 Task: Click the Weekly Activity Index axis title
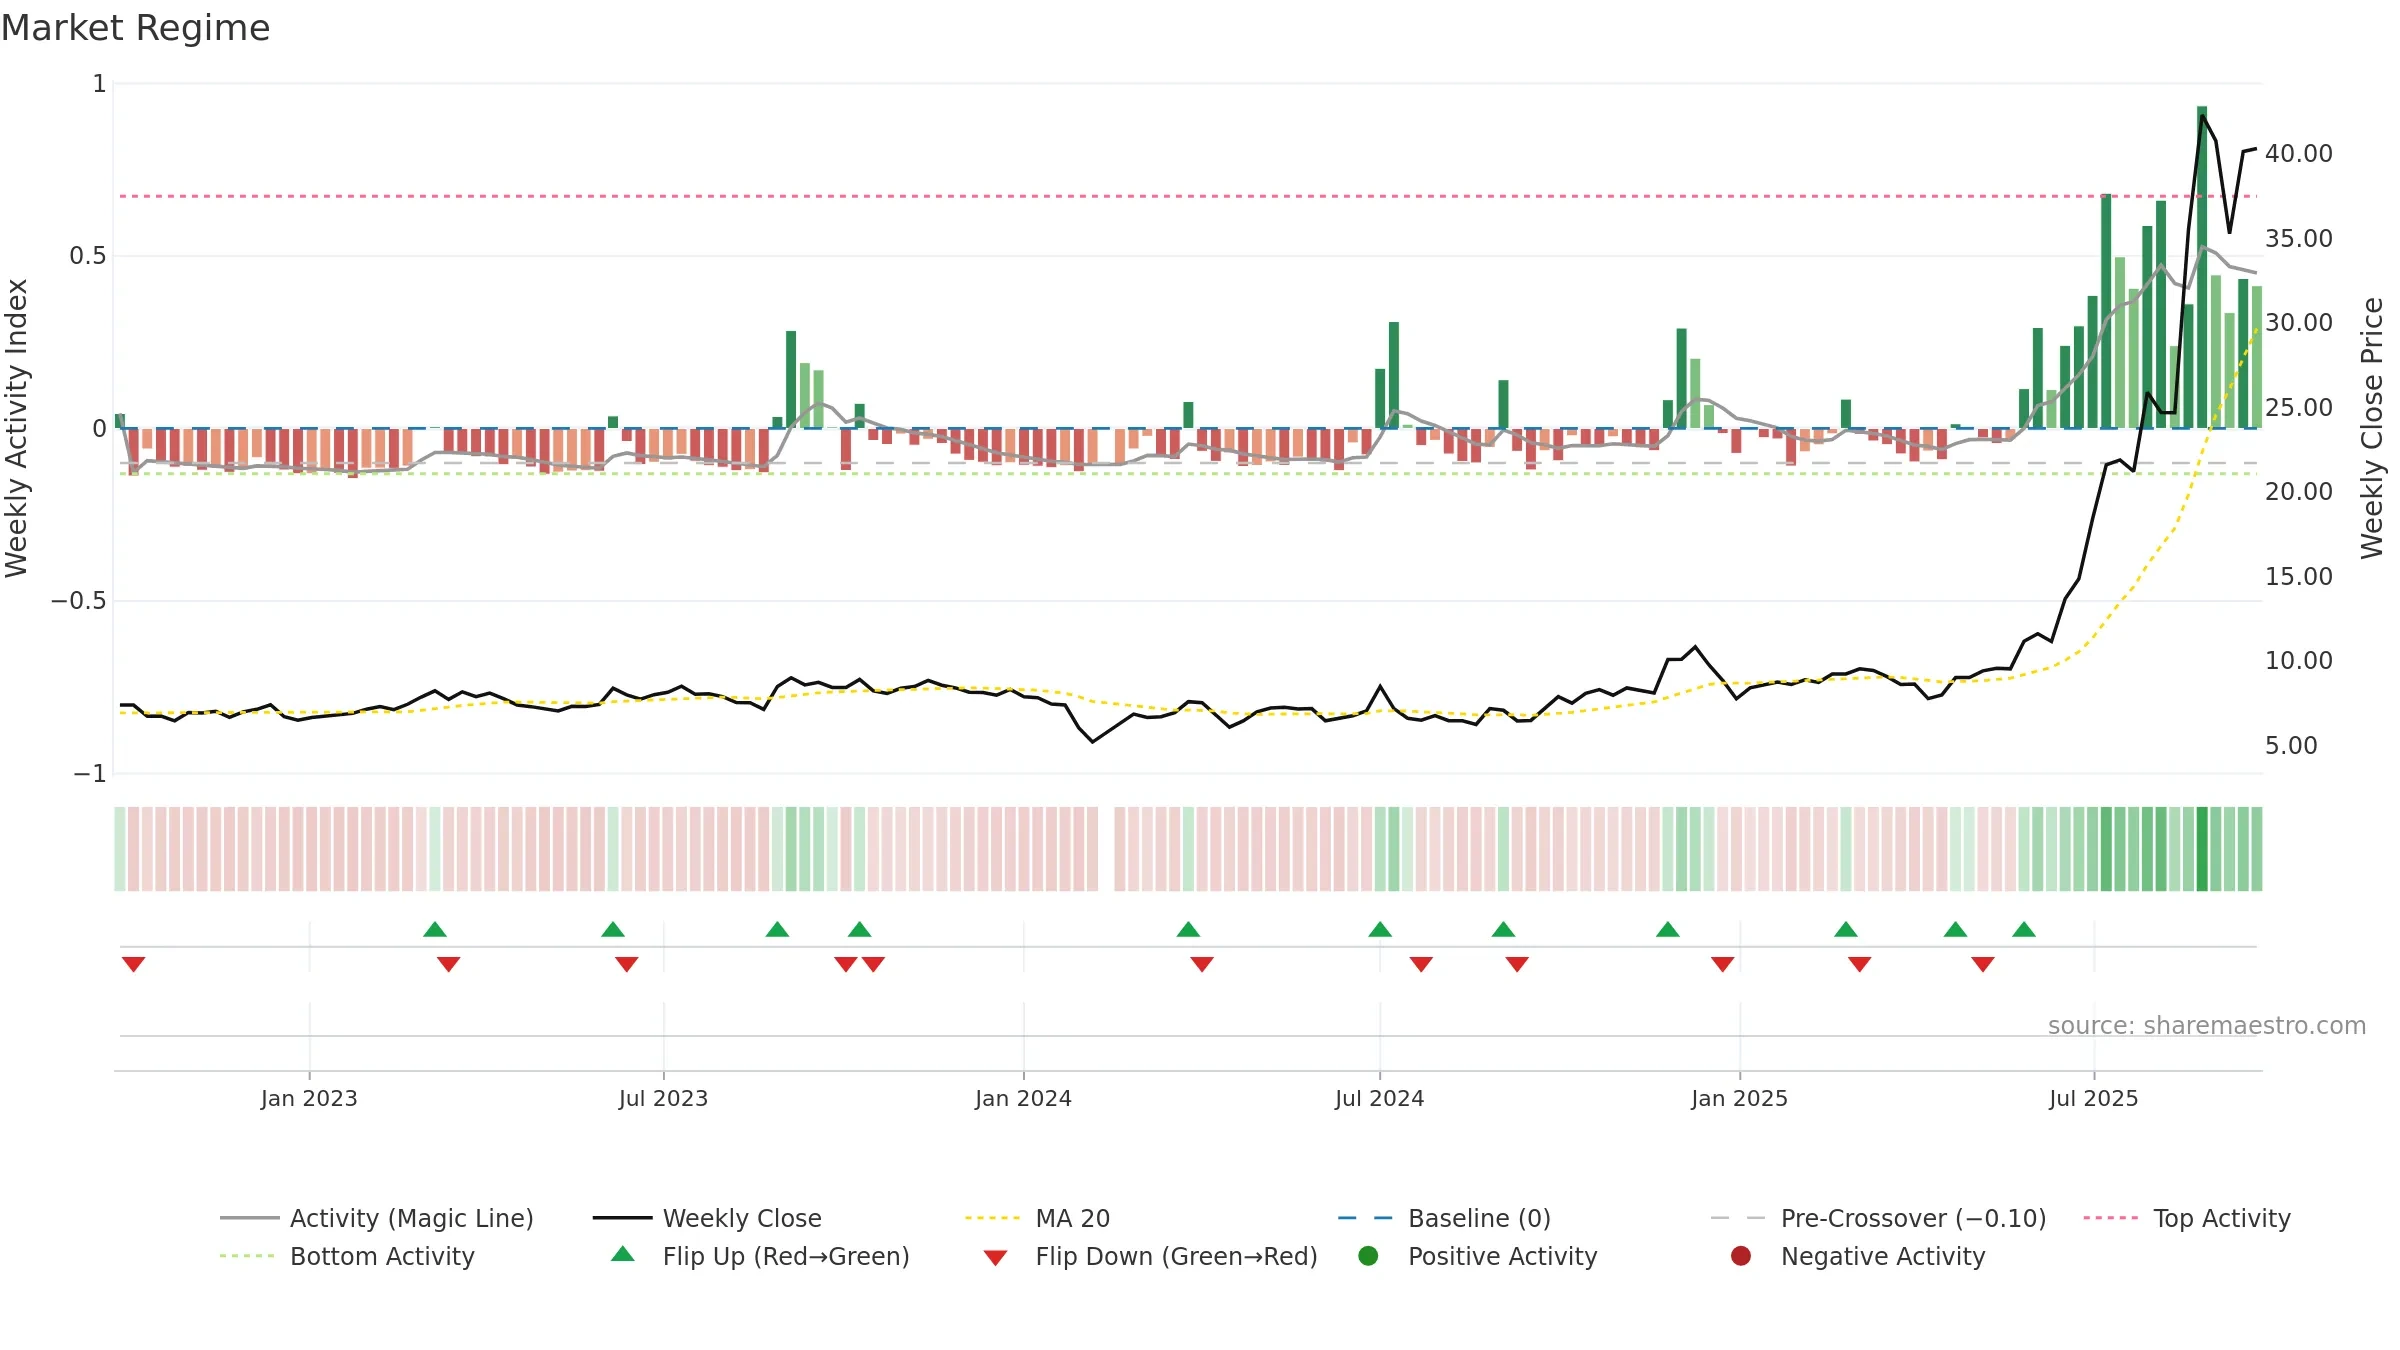16,428
